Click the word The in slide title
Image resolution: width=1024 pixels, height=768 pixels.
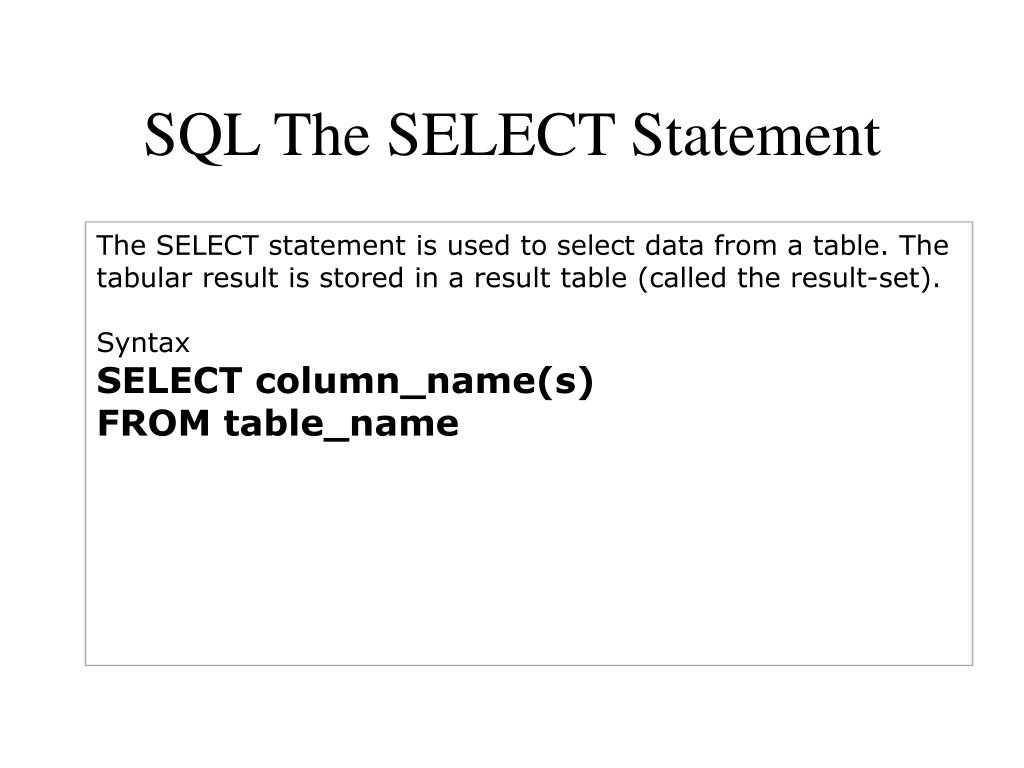point(322,135)
